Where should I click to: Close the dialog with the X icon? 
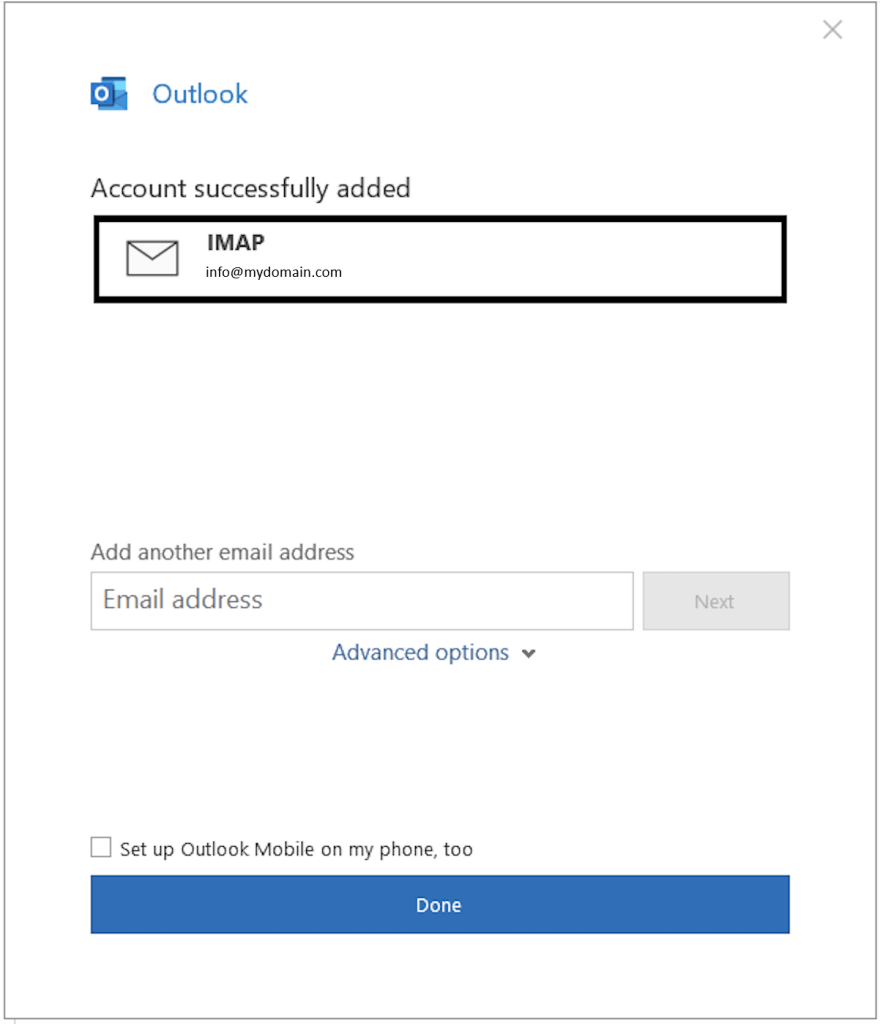point(832,30)
